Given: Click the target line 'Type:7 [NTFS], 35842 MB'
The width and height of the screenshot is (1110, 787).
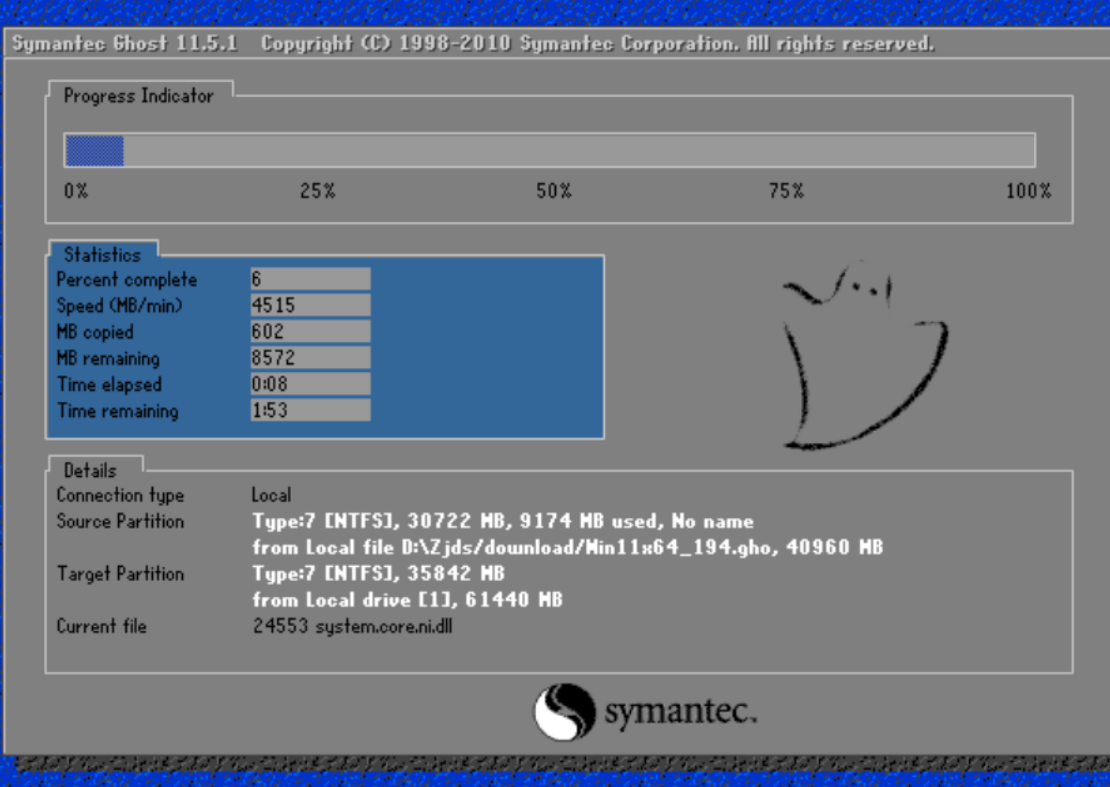Looking at the screenshot, I should click(x=378, y=573).
